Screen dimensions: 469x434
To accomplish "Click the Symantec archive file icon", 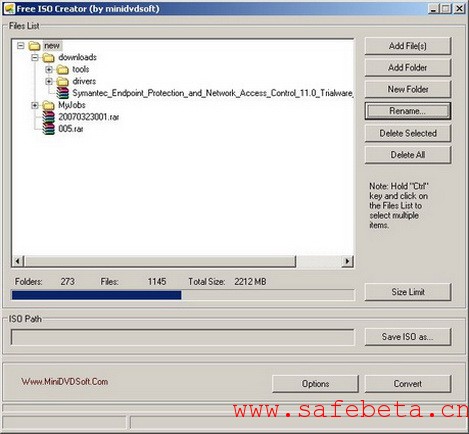I will coord(63,93).
